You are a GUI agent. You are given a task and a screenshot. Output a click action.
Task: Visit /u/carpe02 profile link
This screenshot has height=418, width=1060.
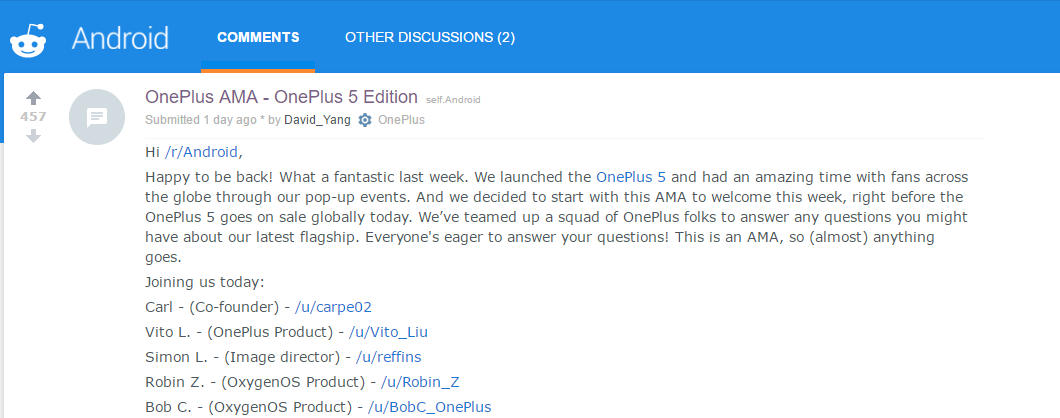(x=333, y=307)
